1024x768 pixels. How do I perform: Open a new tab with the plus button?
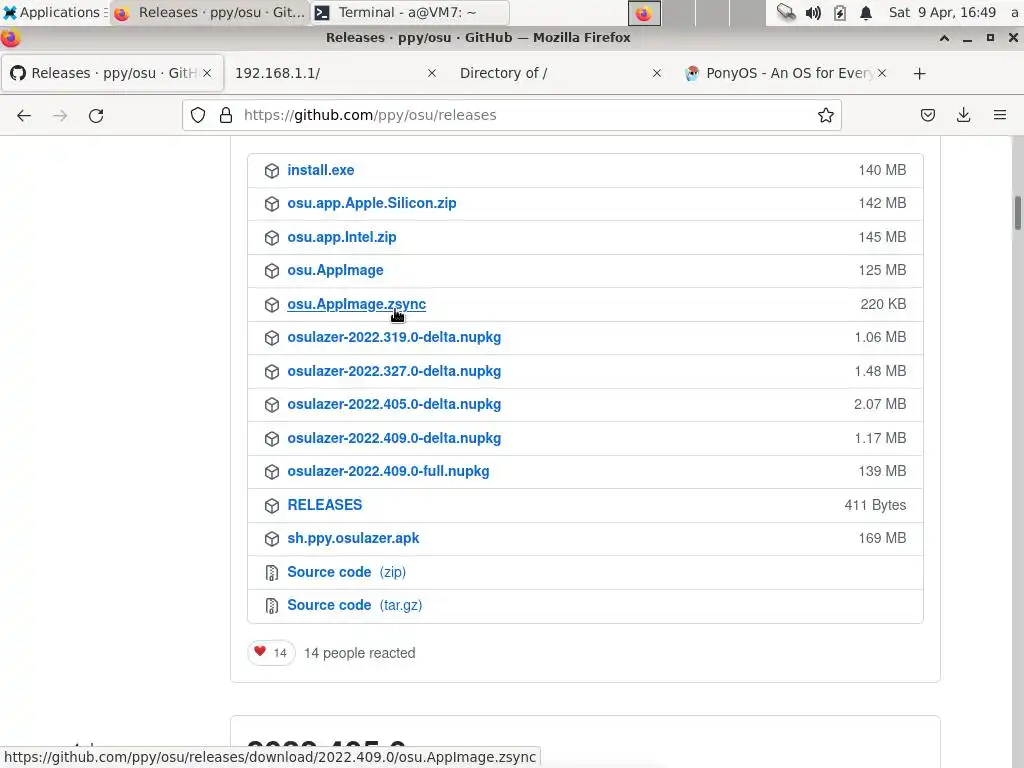tap(920, 74)
